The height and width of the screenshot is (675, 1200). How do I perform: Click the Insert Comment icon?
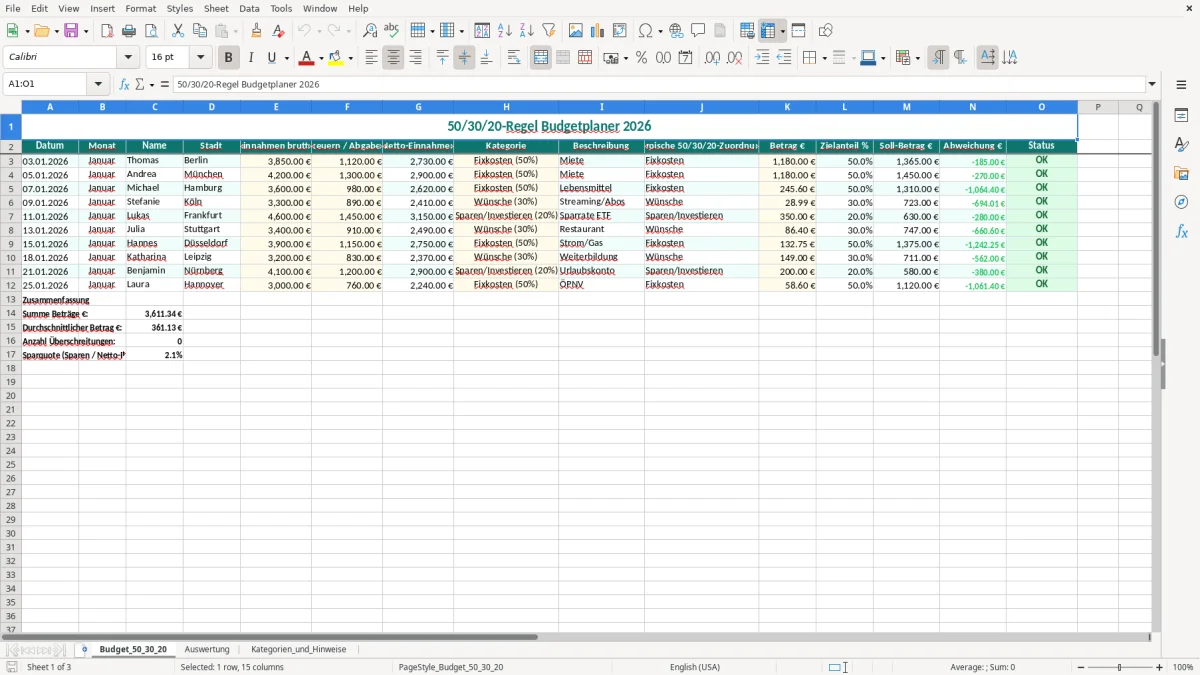tap(698, 31)
